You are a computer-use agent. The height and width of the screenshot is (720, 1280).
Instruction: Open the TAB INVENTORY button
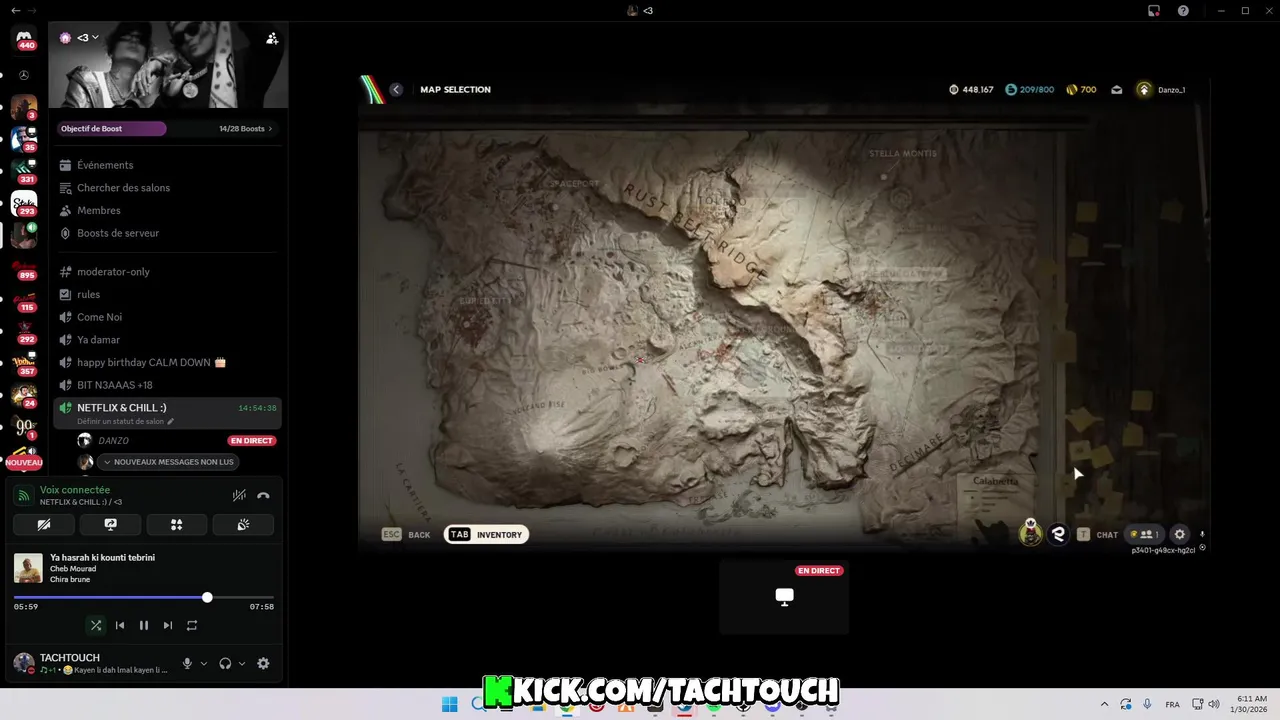click(486, 535)
